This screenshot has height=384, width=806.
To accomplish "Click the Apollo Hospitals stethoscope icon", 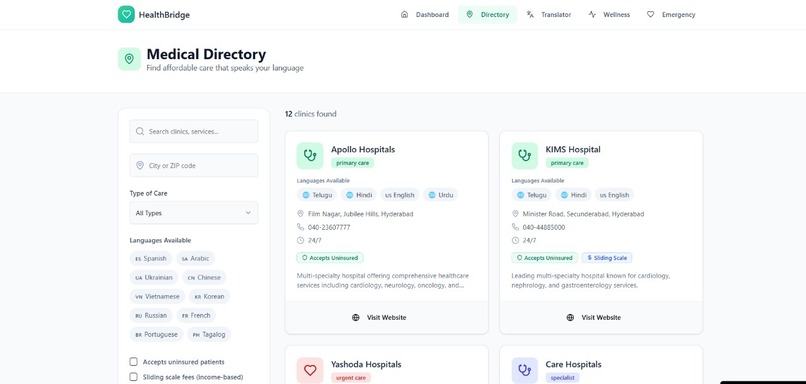I will (310, 155).
